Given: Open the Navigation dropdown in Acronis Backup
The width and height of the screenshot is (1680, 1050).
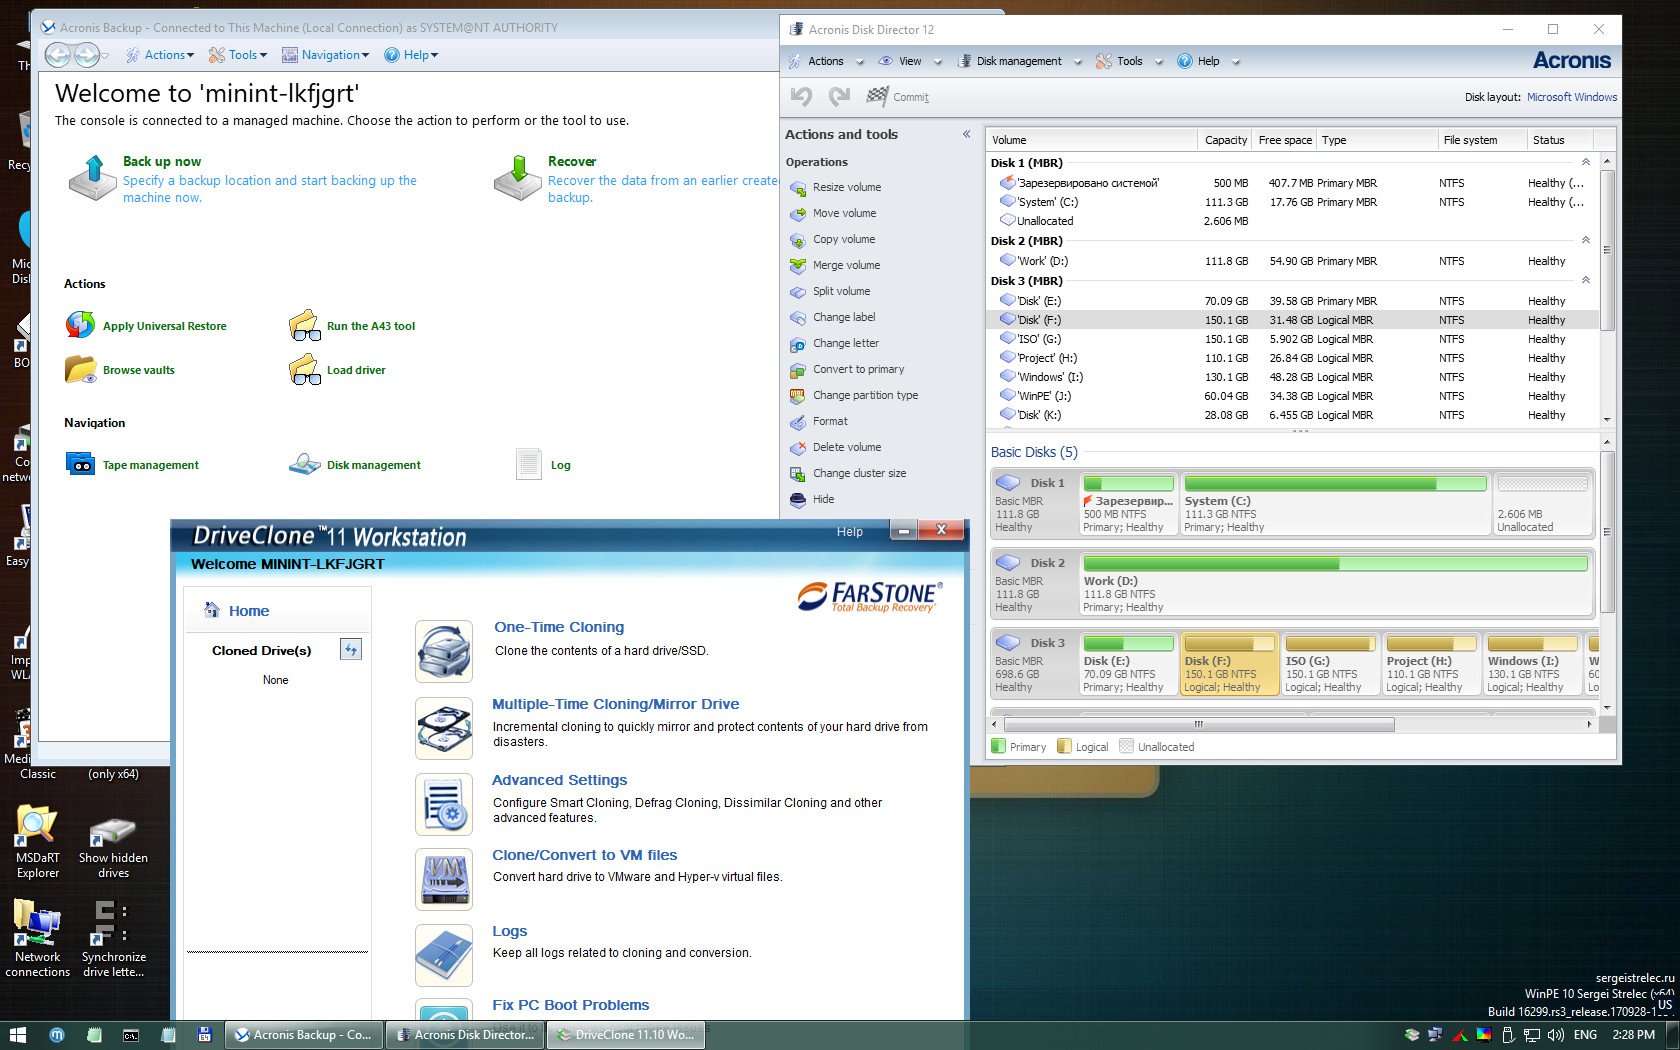Looking at the screenshot, I should coord(326,55).
